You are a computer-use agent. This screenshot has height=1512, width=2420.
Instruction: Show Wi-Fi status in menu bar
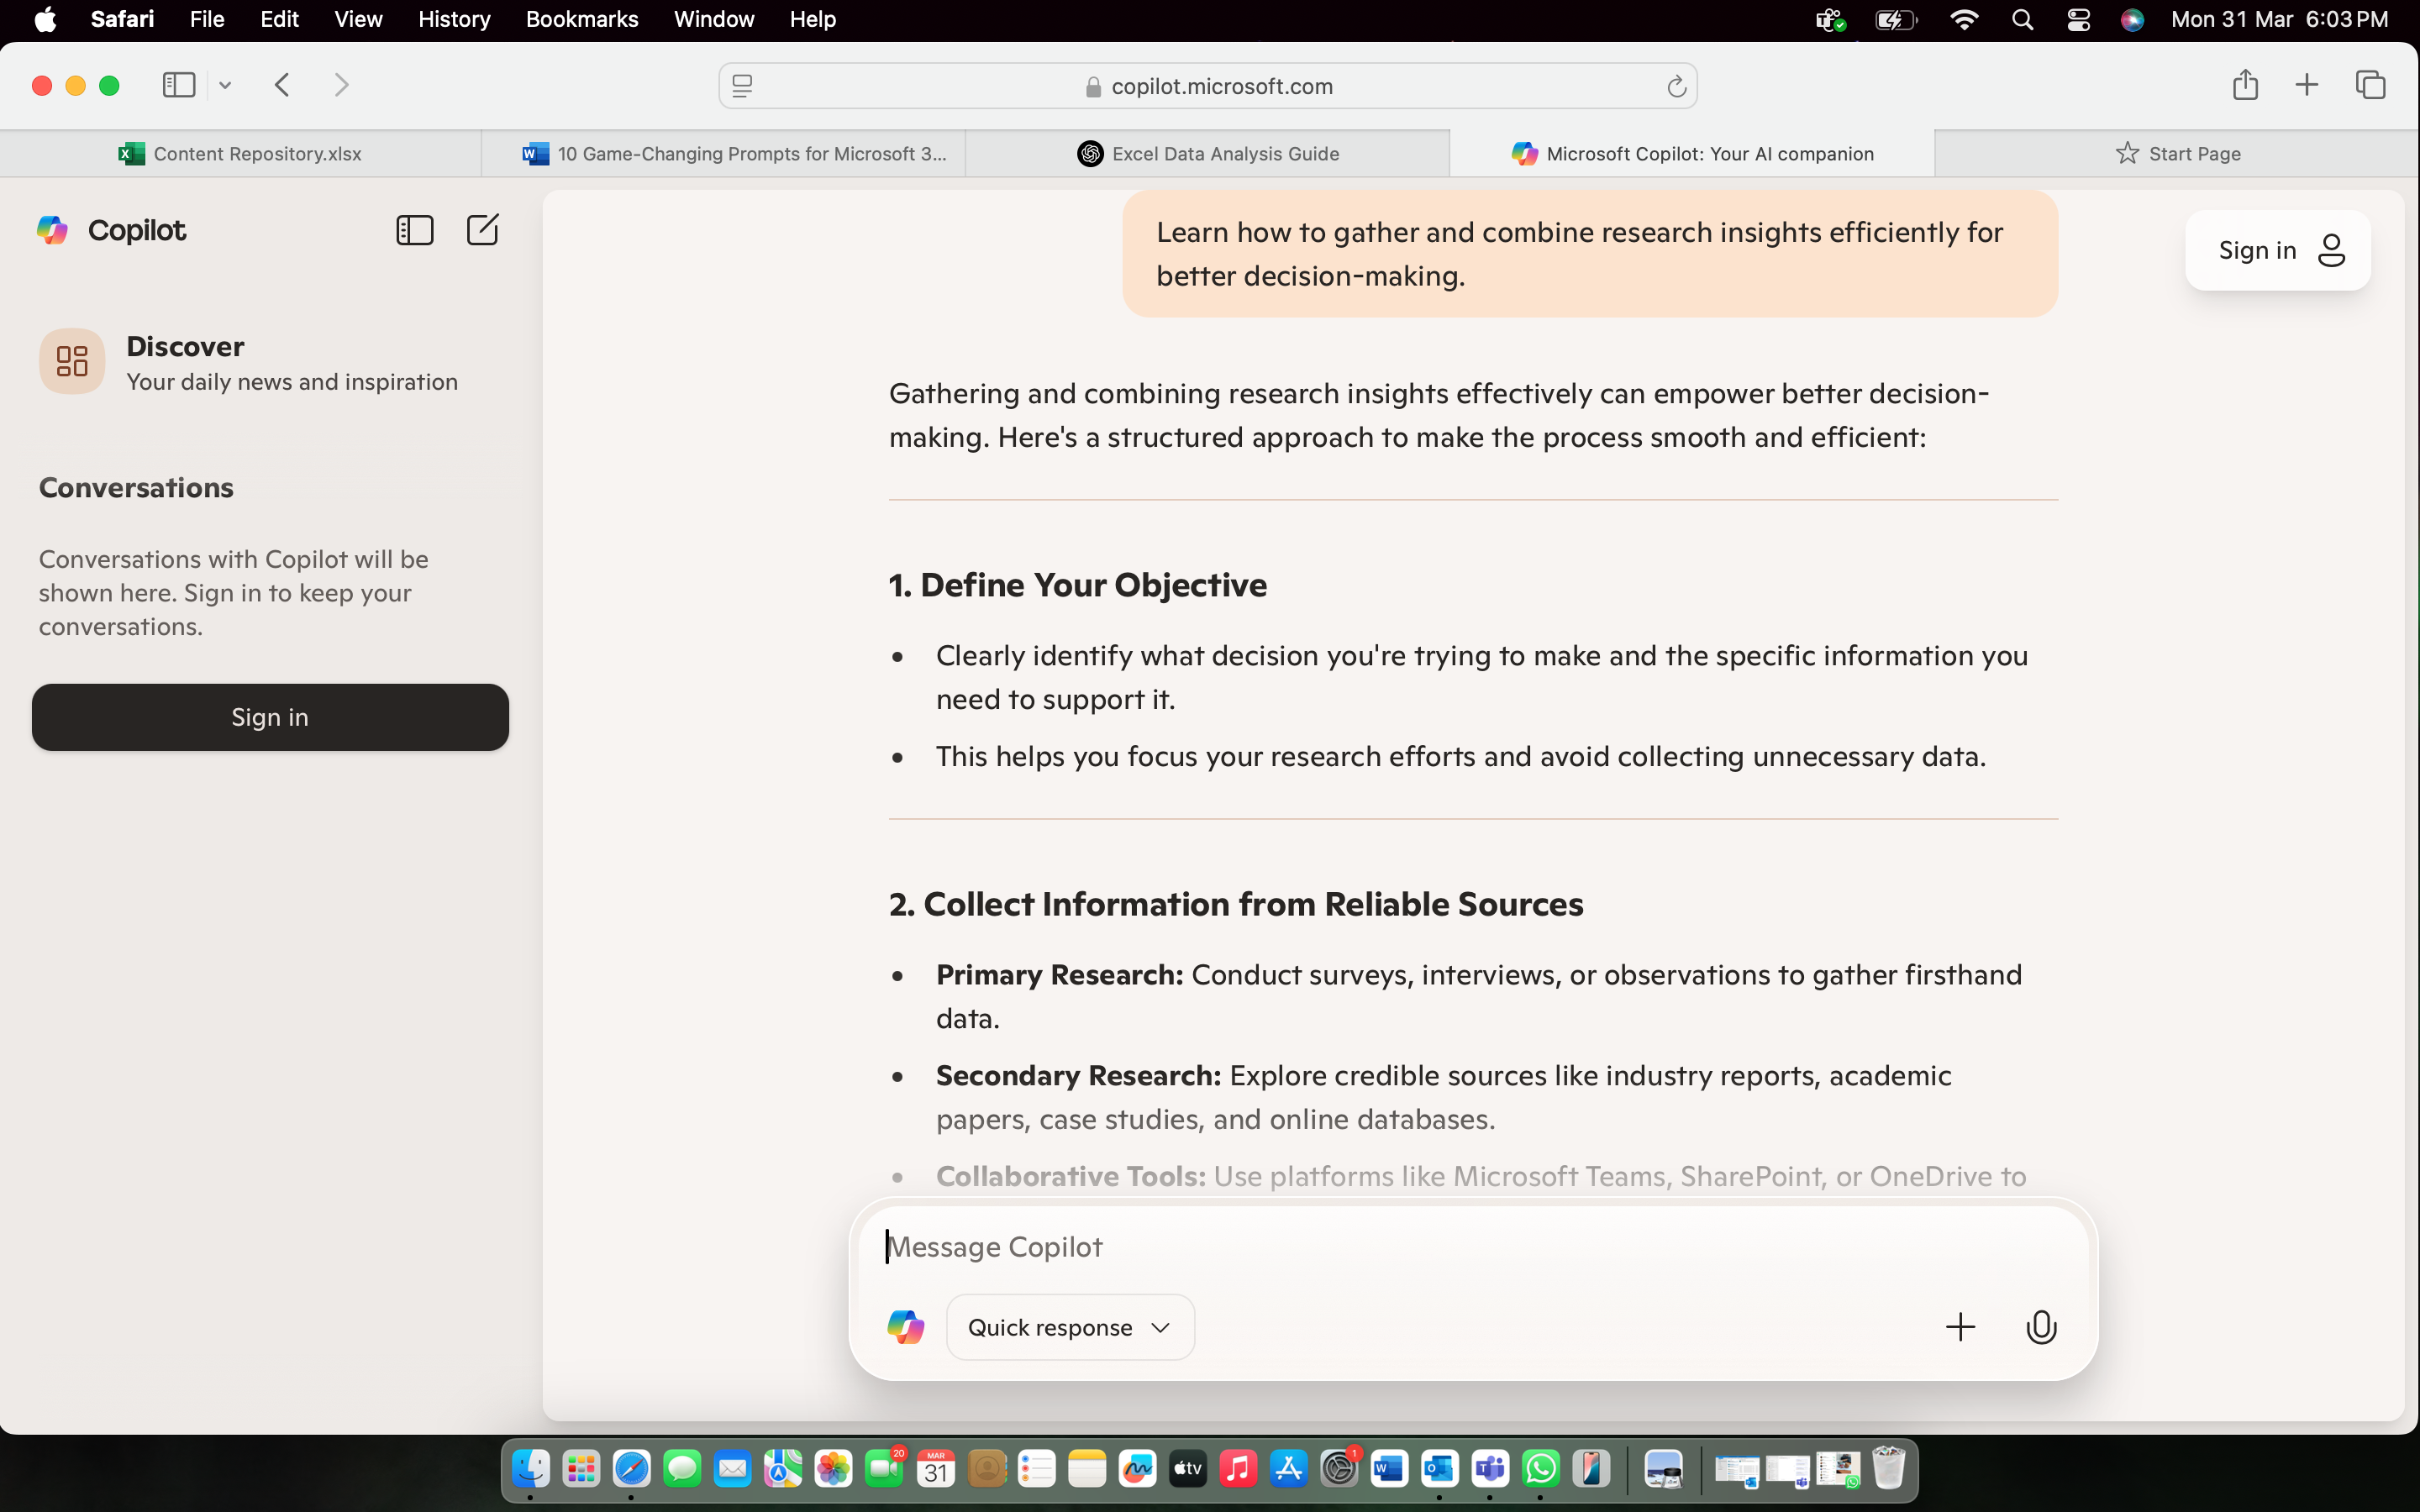tap(1964, 20)
